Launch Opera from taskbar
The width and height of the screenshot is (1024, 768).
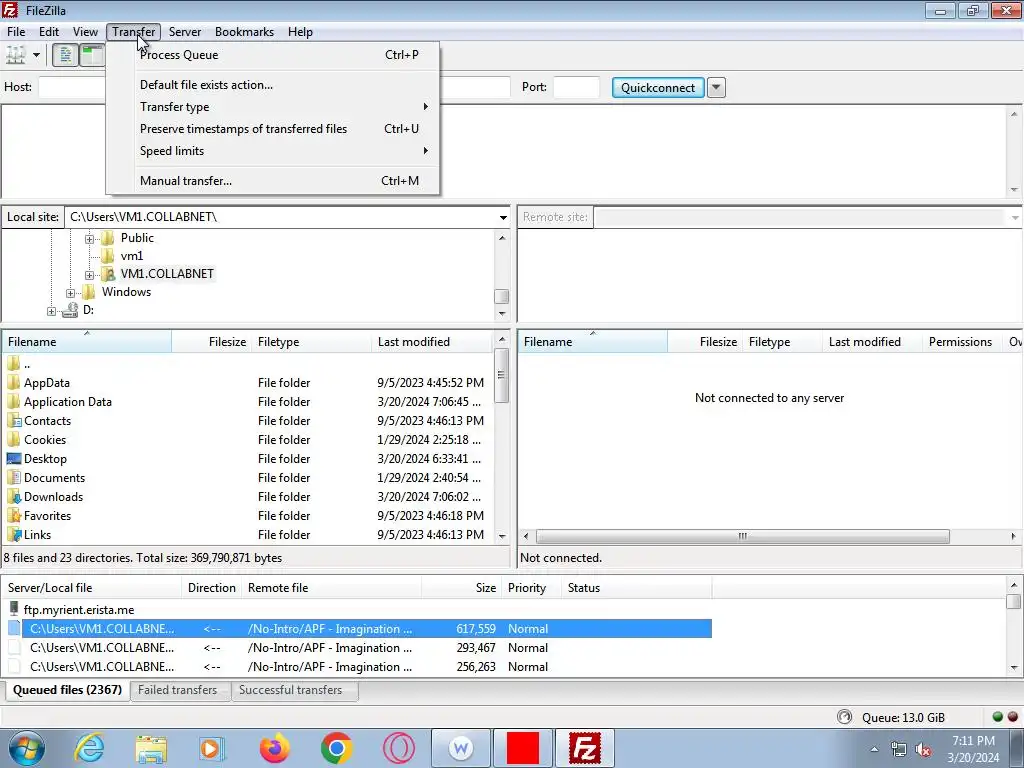pos(398,748)
